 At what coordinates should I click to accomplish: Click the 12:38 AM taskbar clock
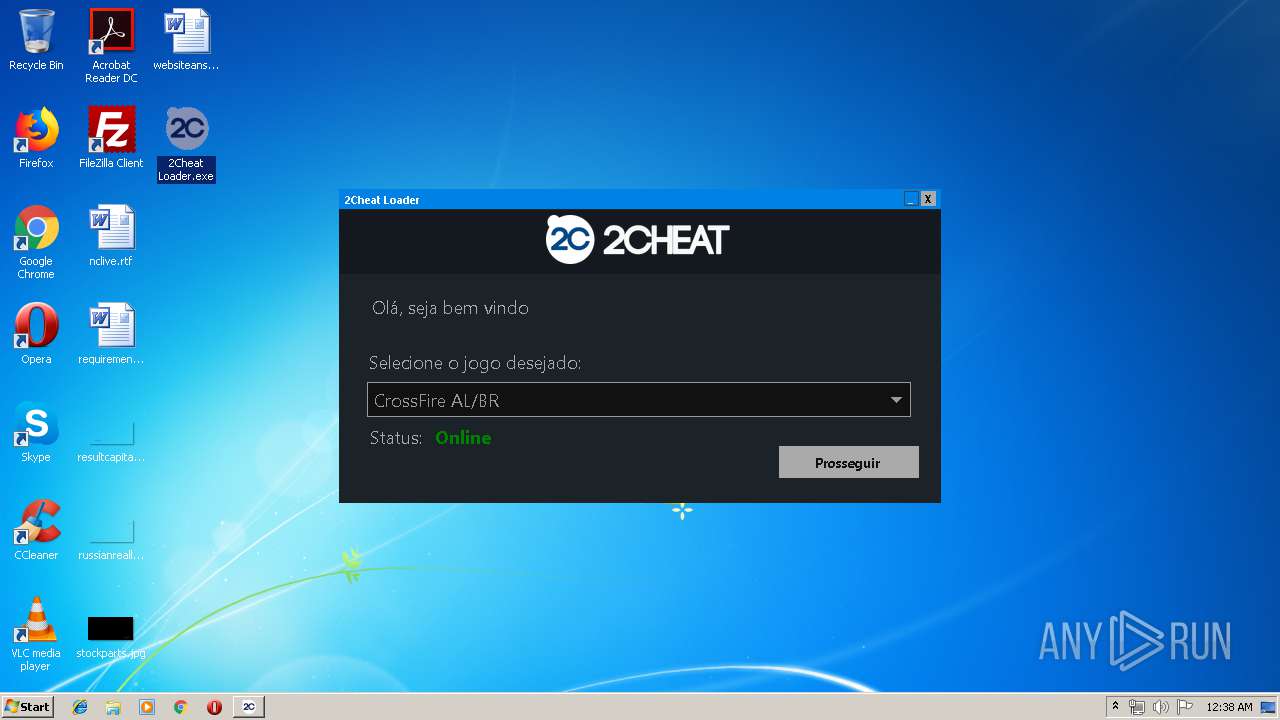tap(1229, 707)
